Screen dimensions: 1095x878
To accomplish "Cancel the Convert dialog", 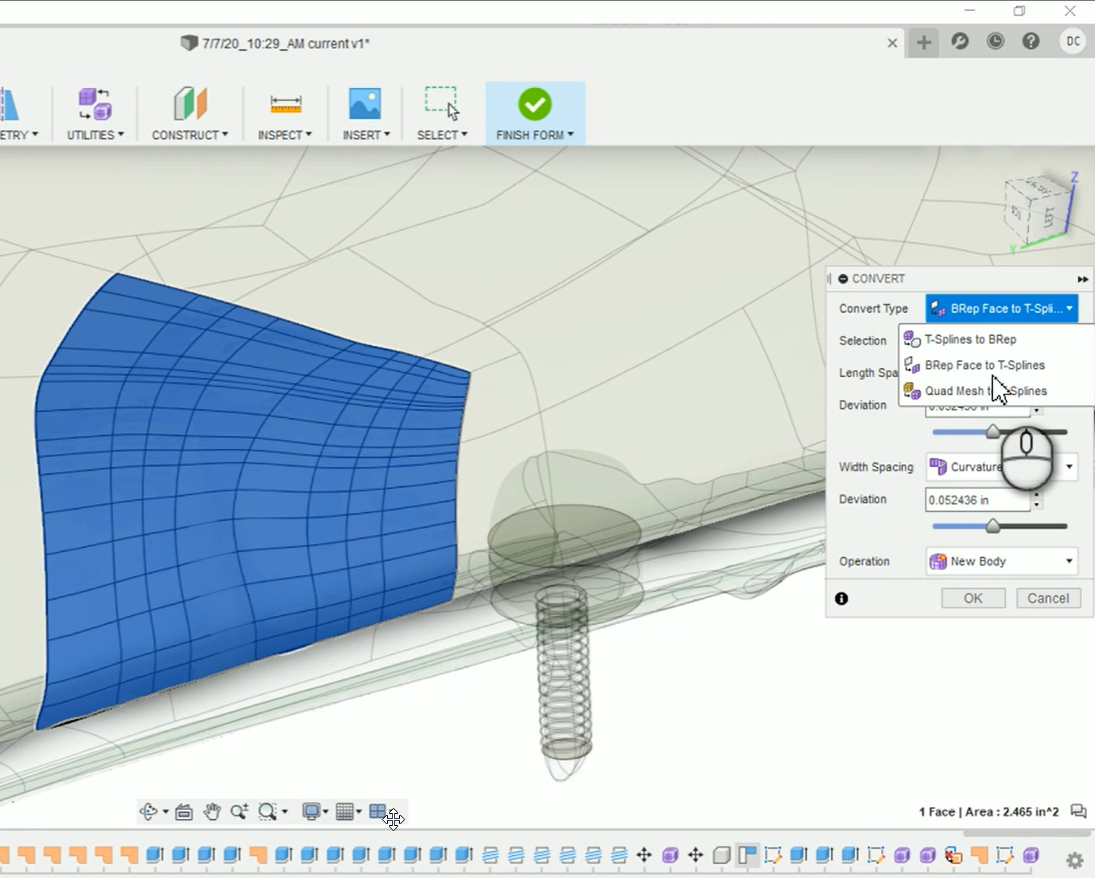I will click(1048, 598).
